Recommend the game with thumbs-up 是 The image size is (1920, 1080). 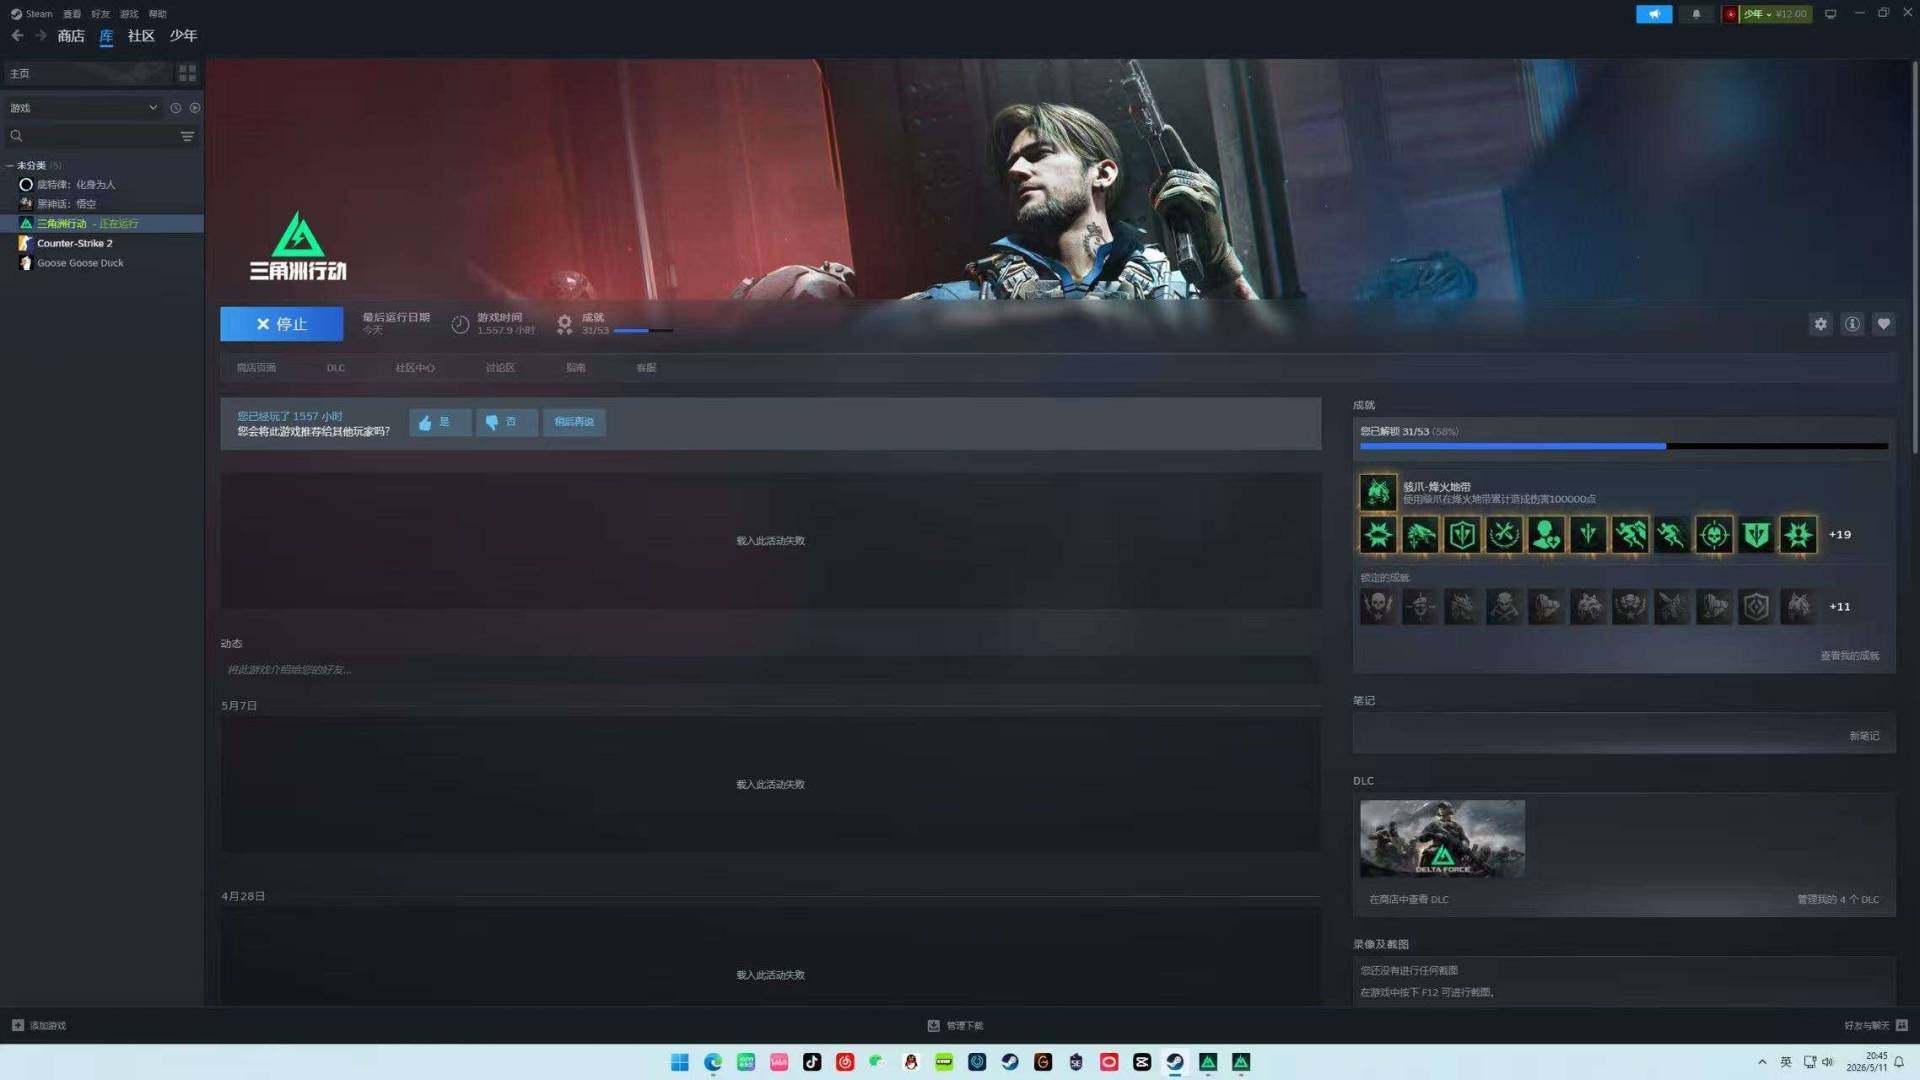click(x=439, y=422)
